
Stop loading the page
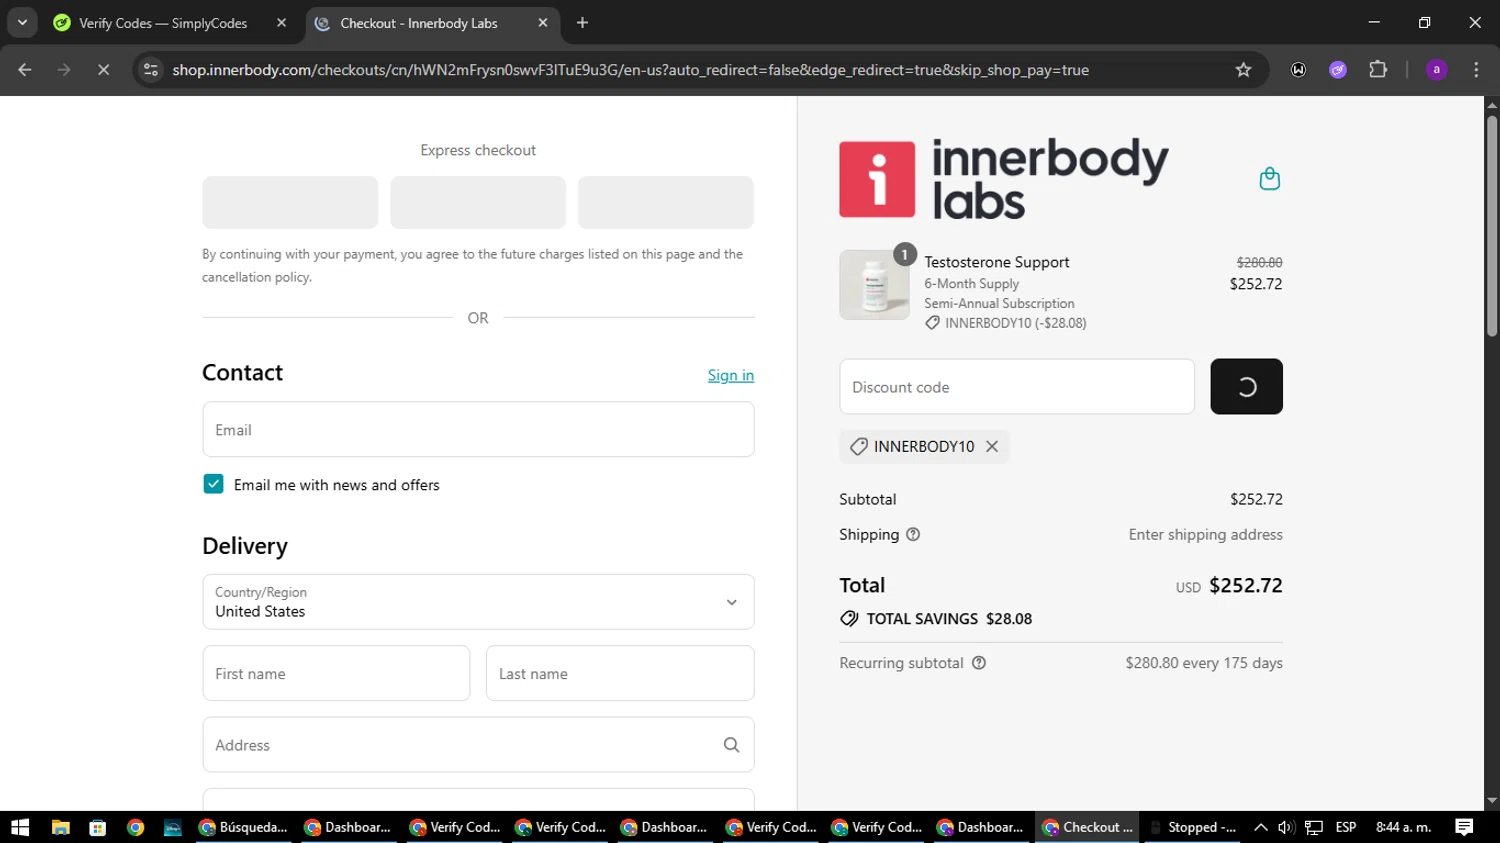click(x=103, y=70)
